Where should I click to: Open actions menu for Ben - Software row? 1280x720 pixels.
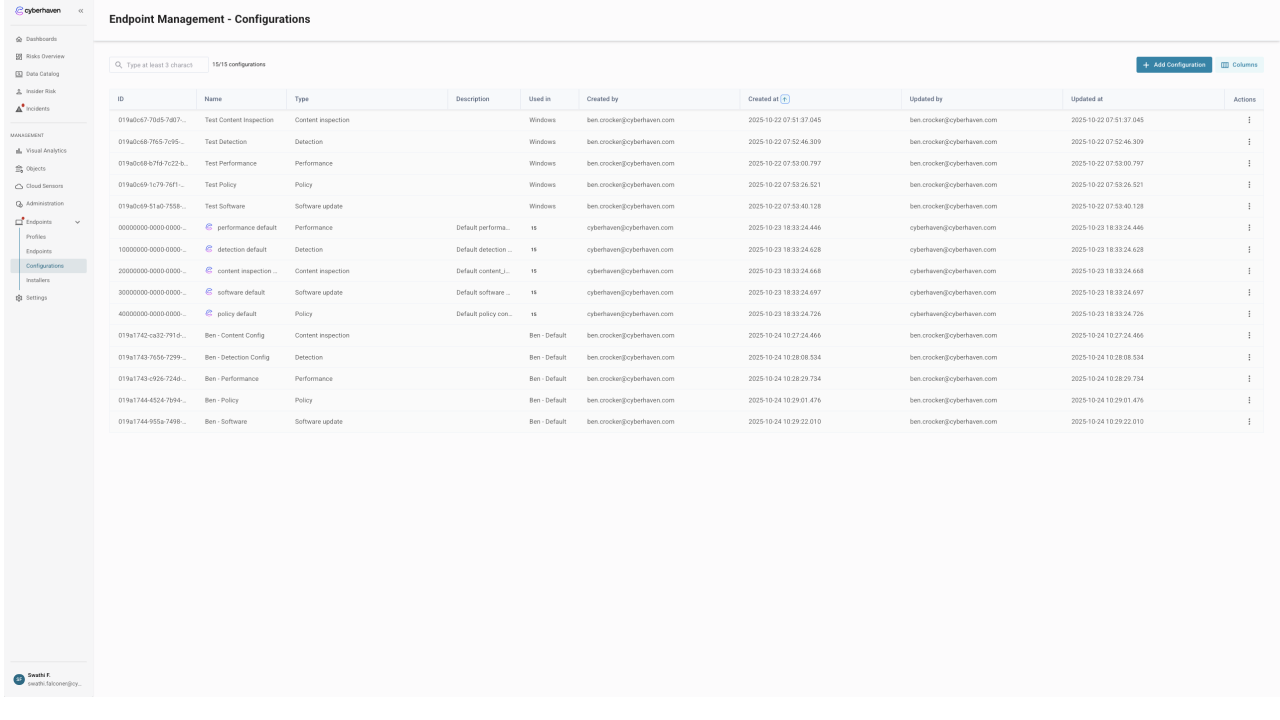coord(1249,422)
